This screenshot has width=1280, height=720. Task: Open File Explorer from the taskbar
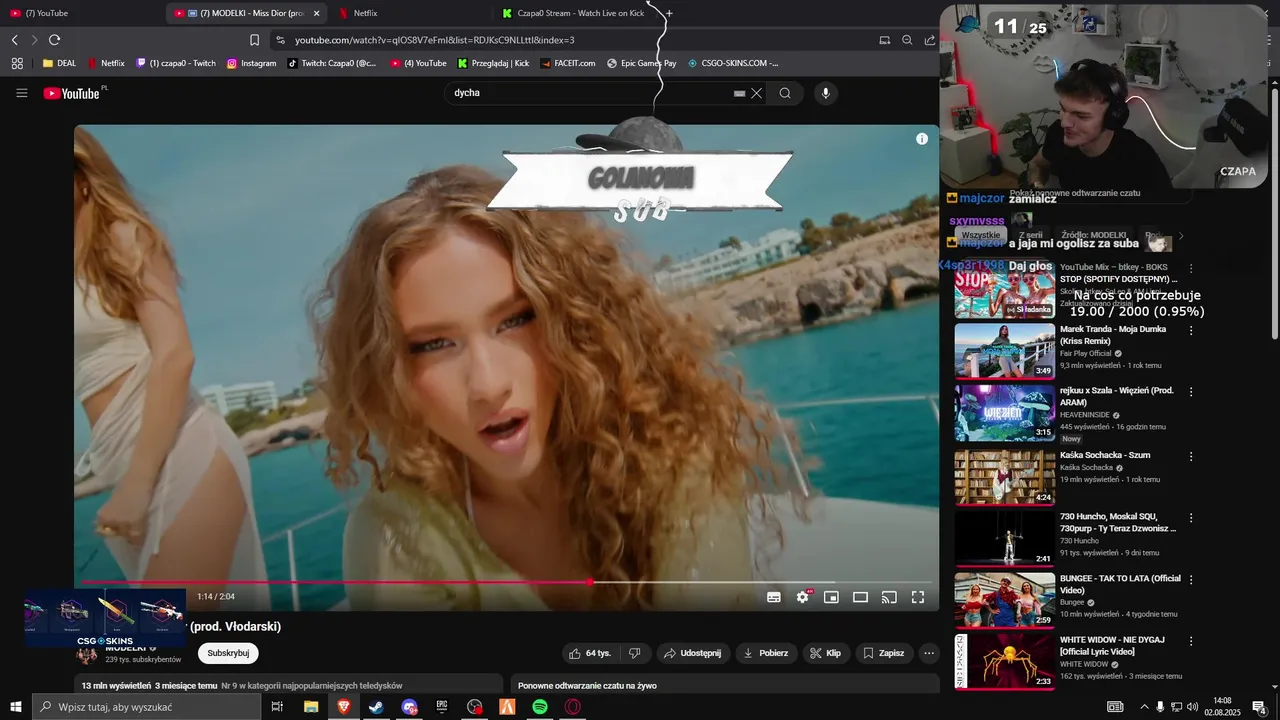click(x=311, y=707)
